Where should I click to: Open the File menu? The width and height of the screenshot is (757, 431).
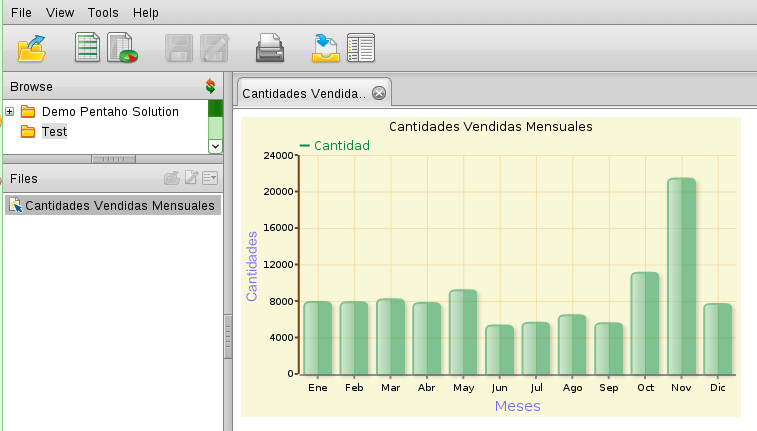21,13
